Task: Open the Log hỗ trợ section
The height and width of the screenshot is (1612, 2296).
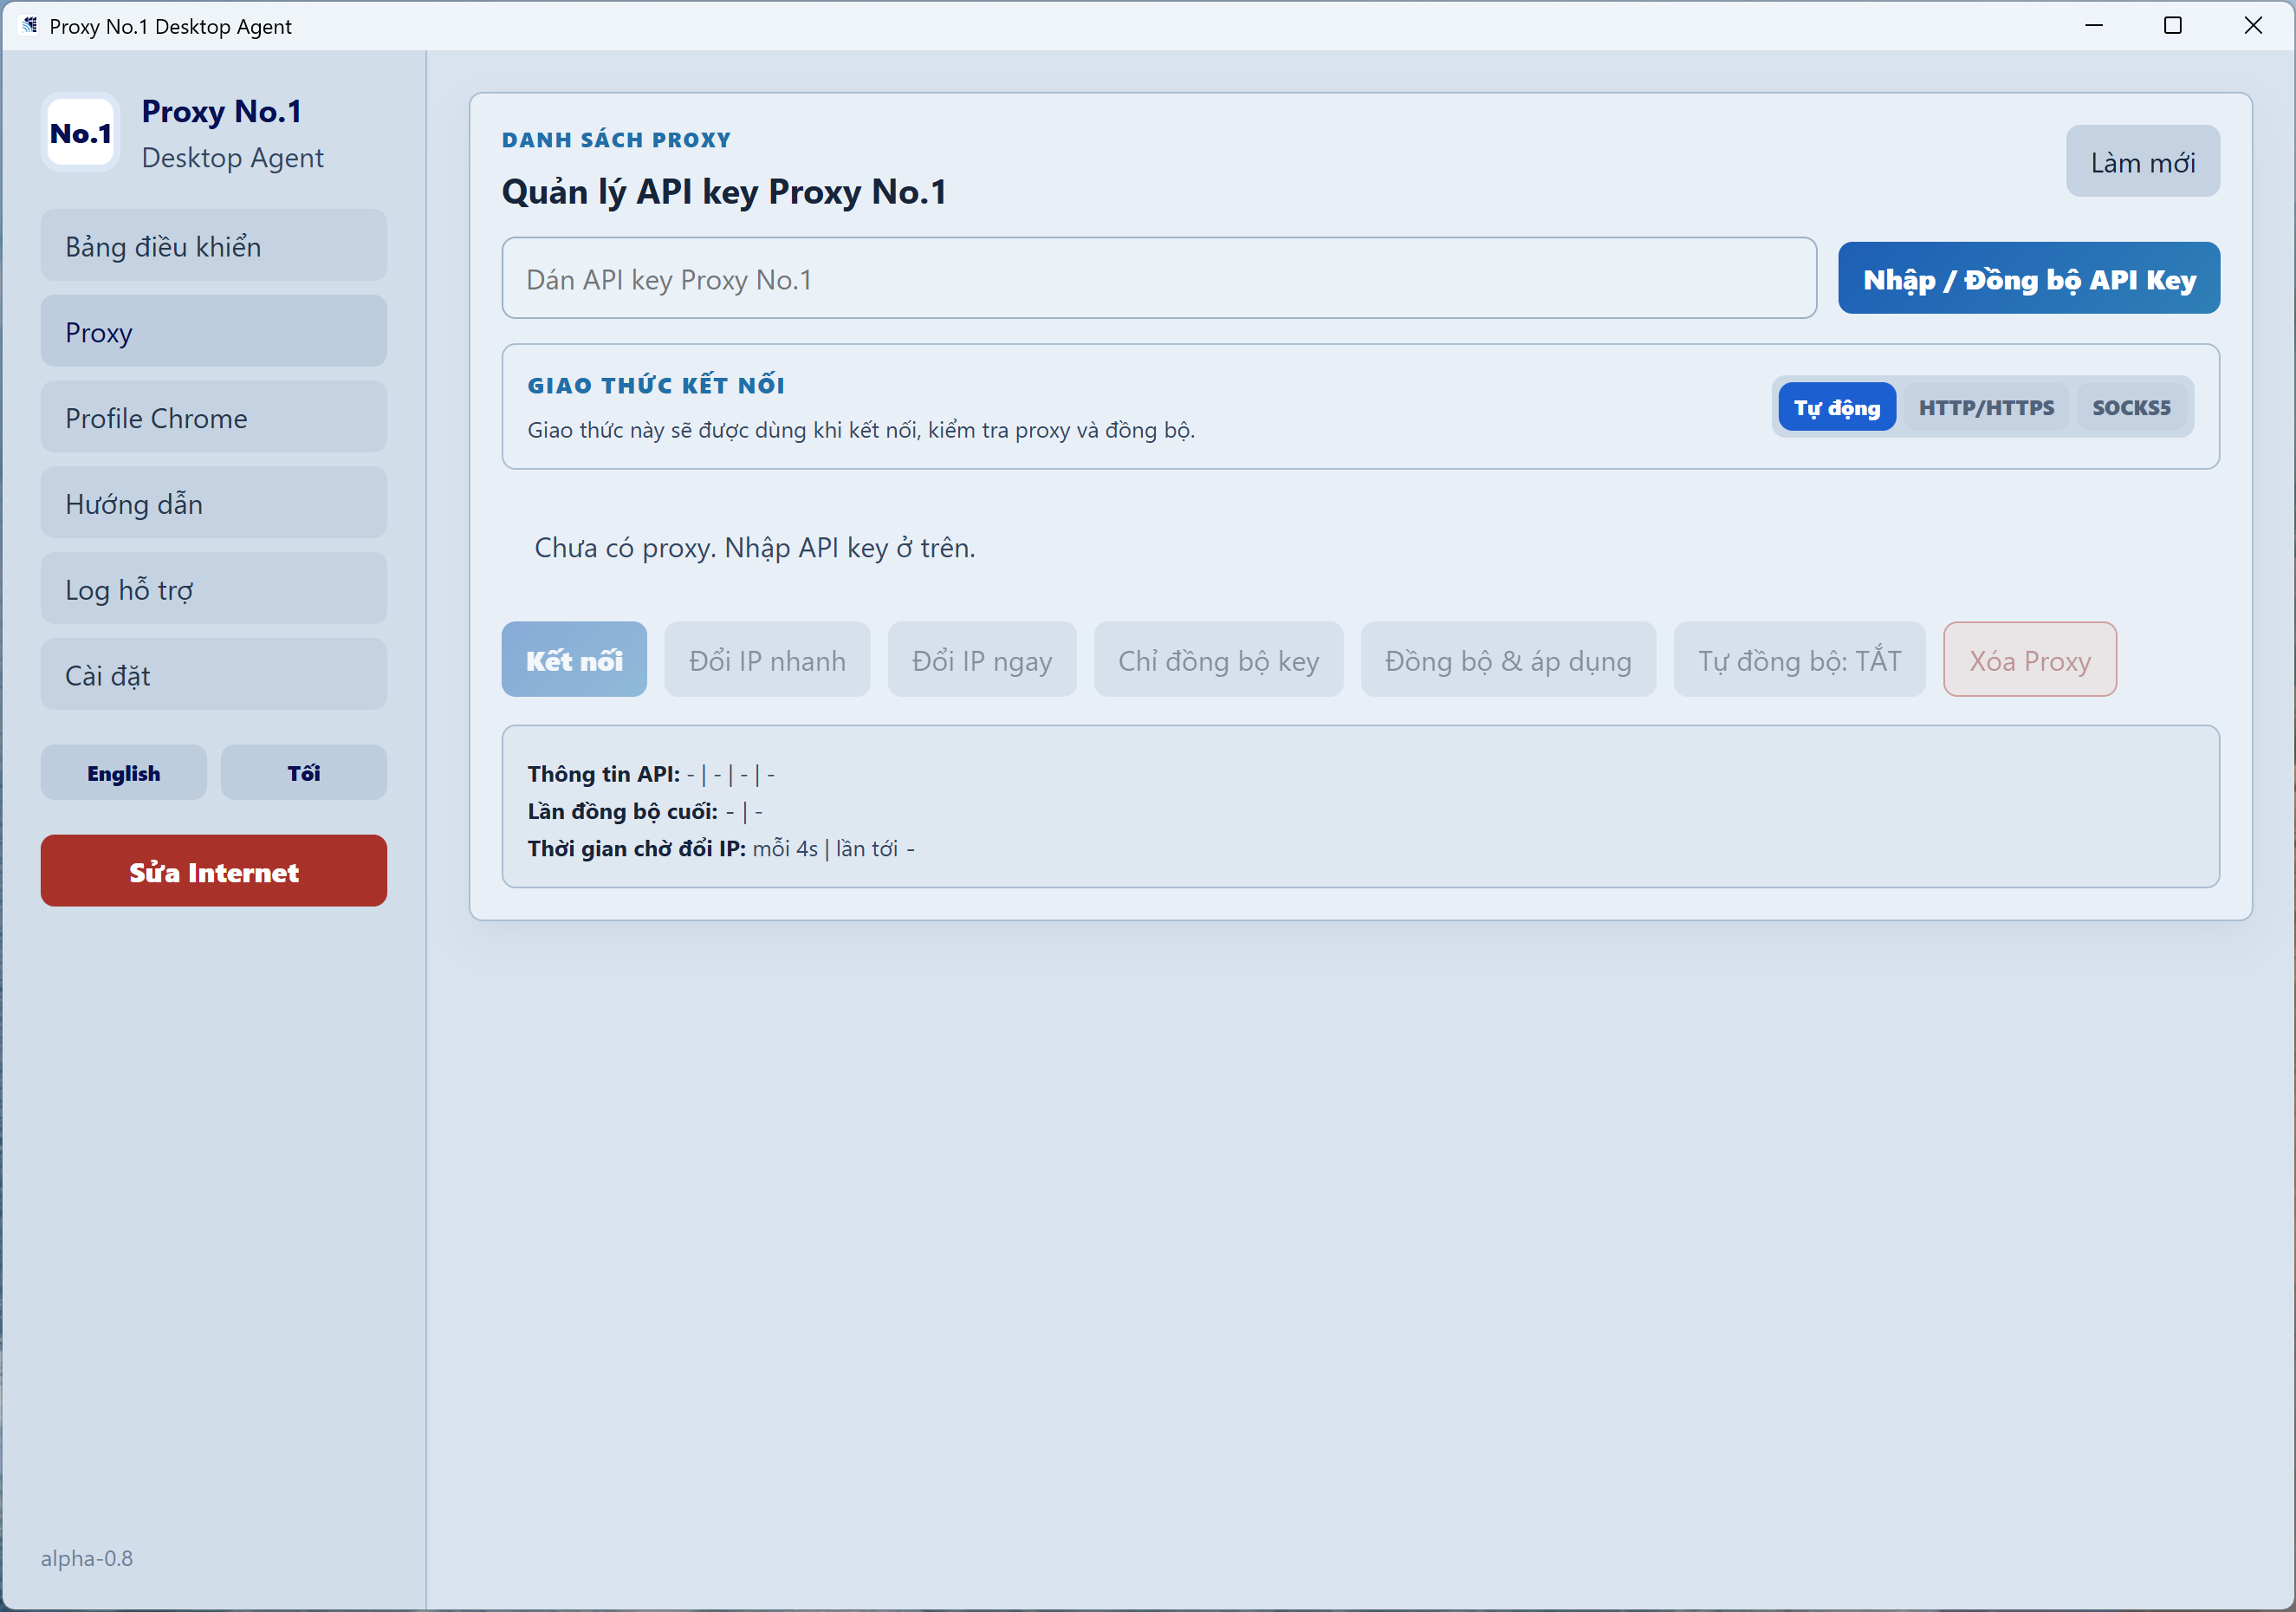Action: 213,589
